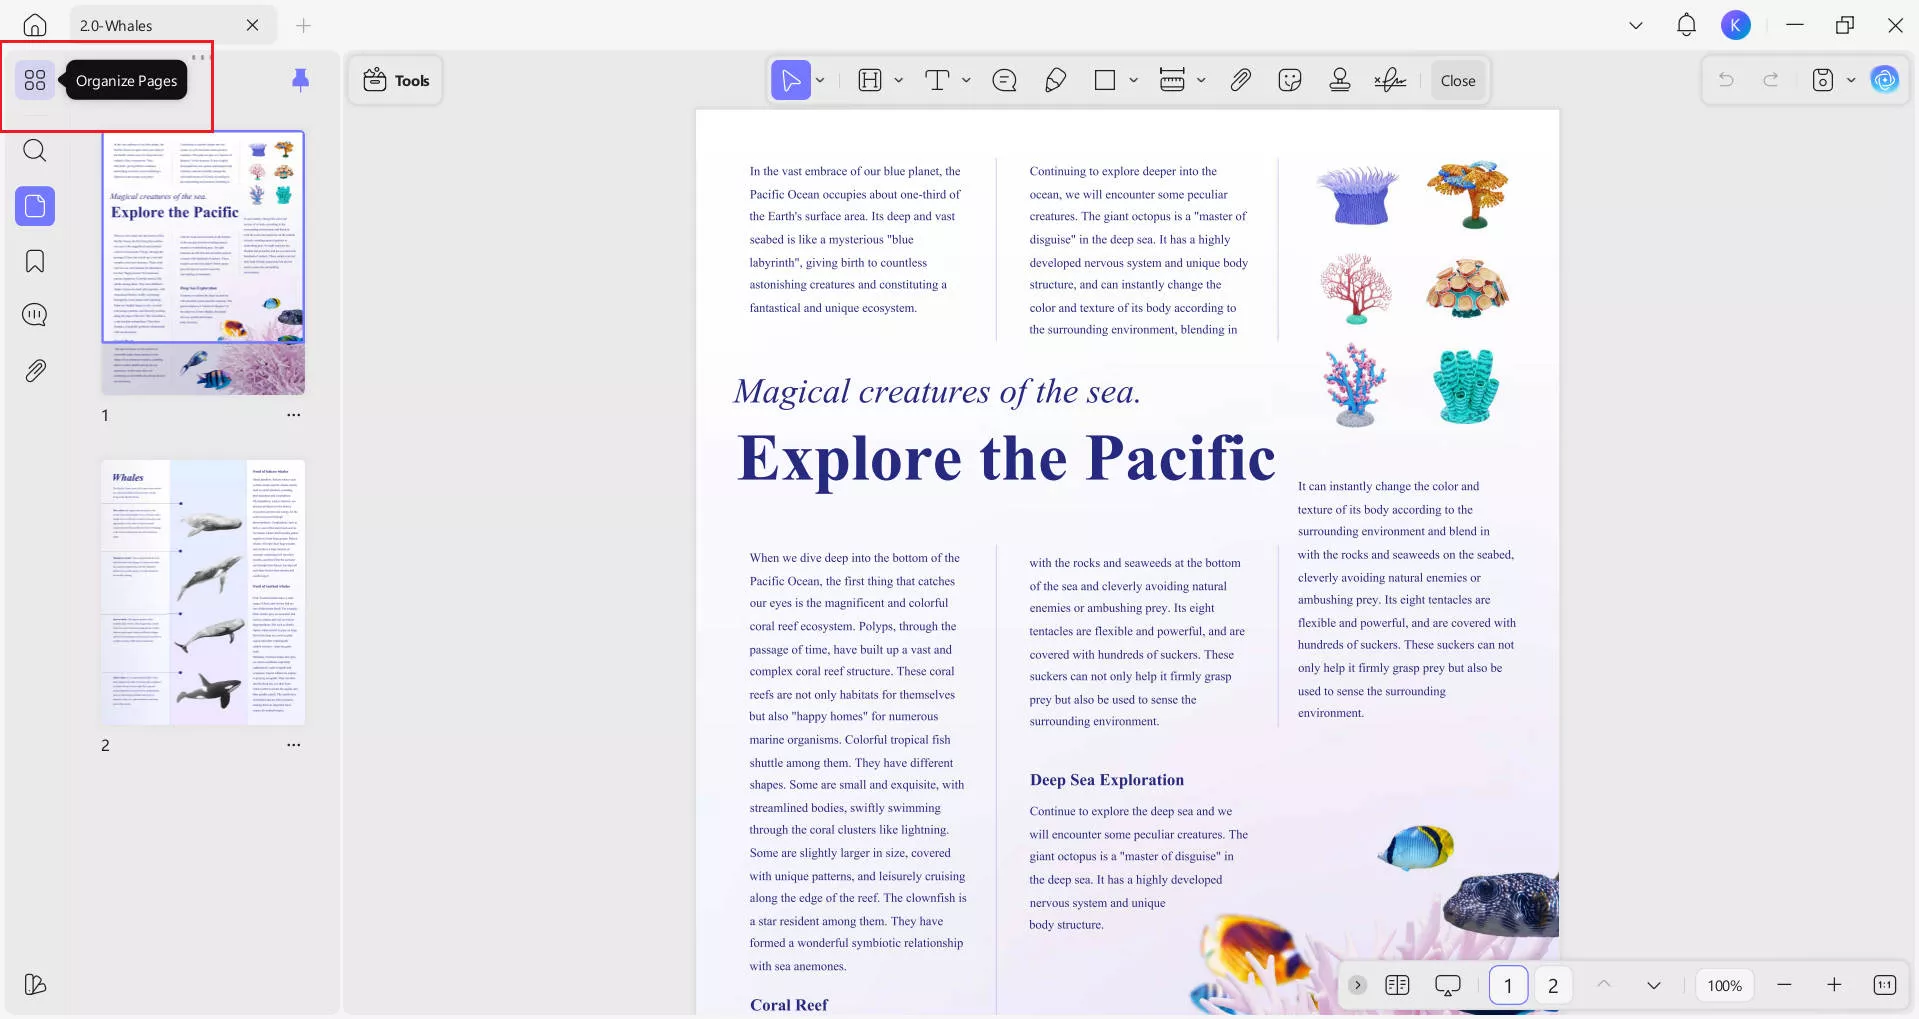Go to the previous page
Image resolution: width=1919 pixels, height=1019 pixels.
(x=1604, y=985)
